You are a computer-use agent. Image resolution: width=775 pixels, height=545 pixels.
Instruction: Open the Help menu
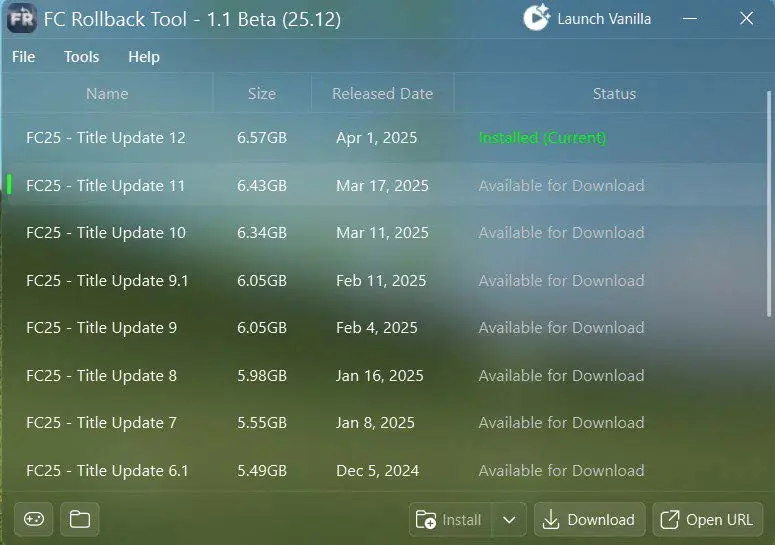pos(144,57)
